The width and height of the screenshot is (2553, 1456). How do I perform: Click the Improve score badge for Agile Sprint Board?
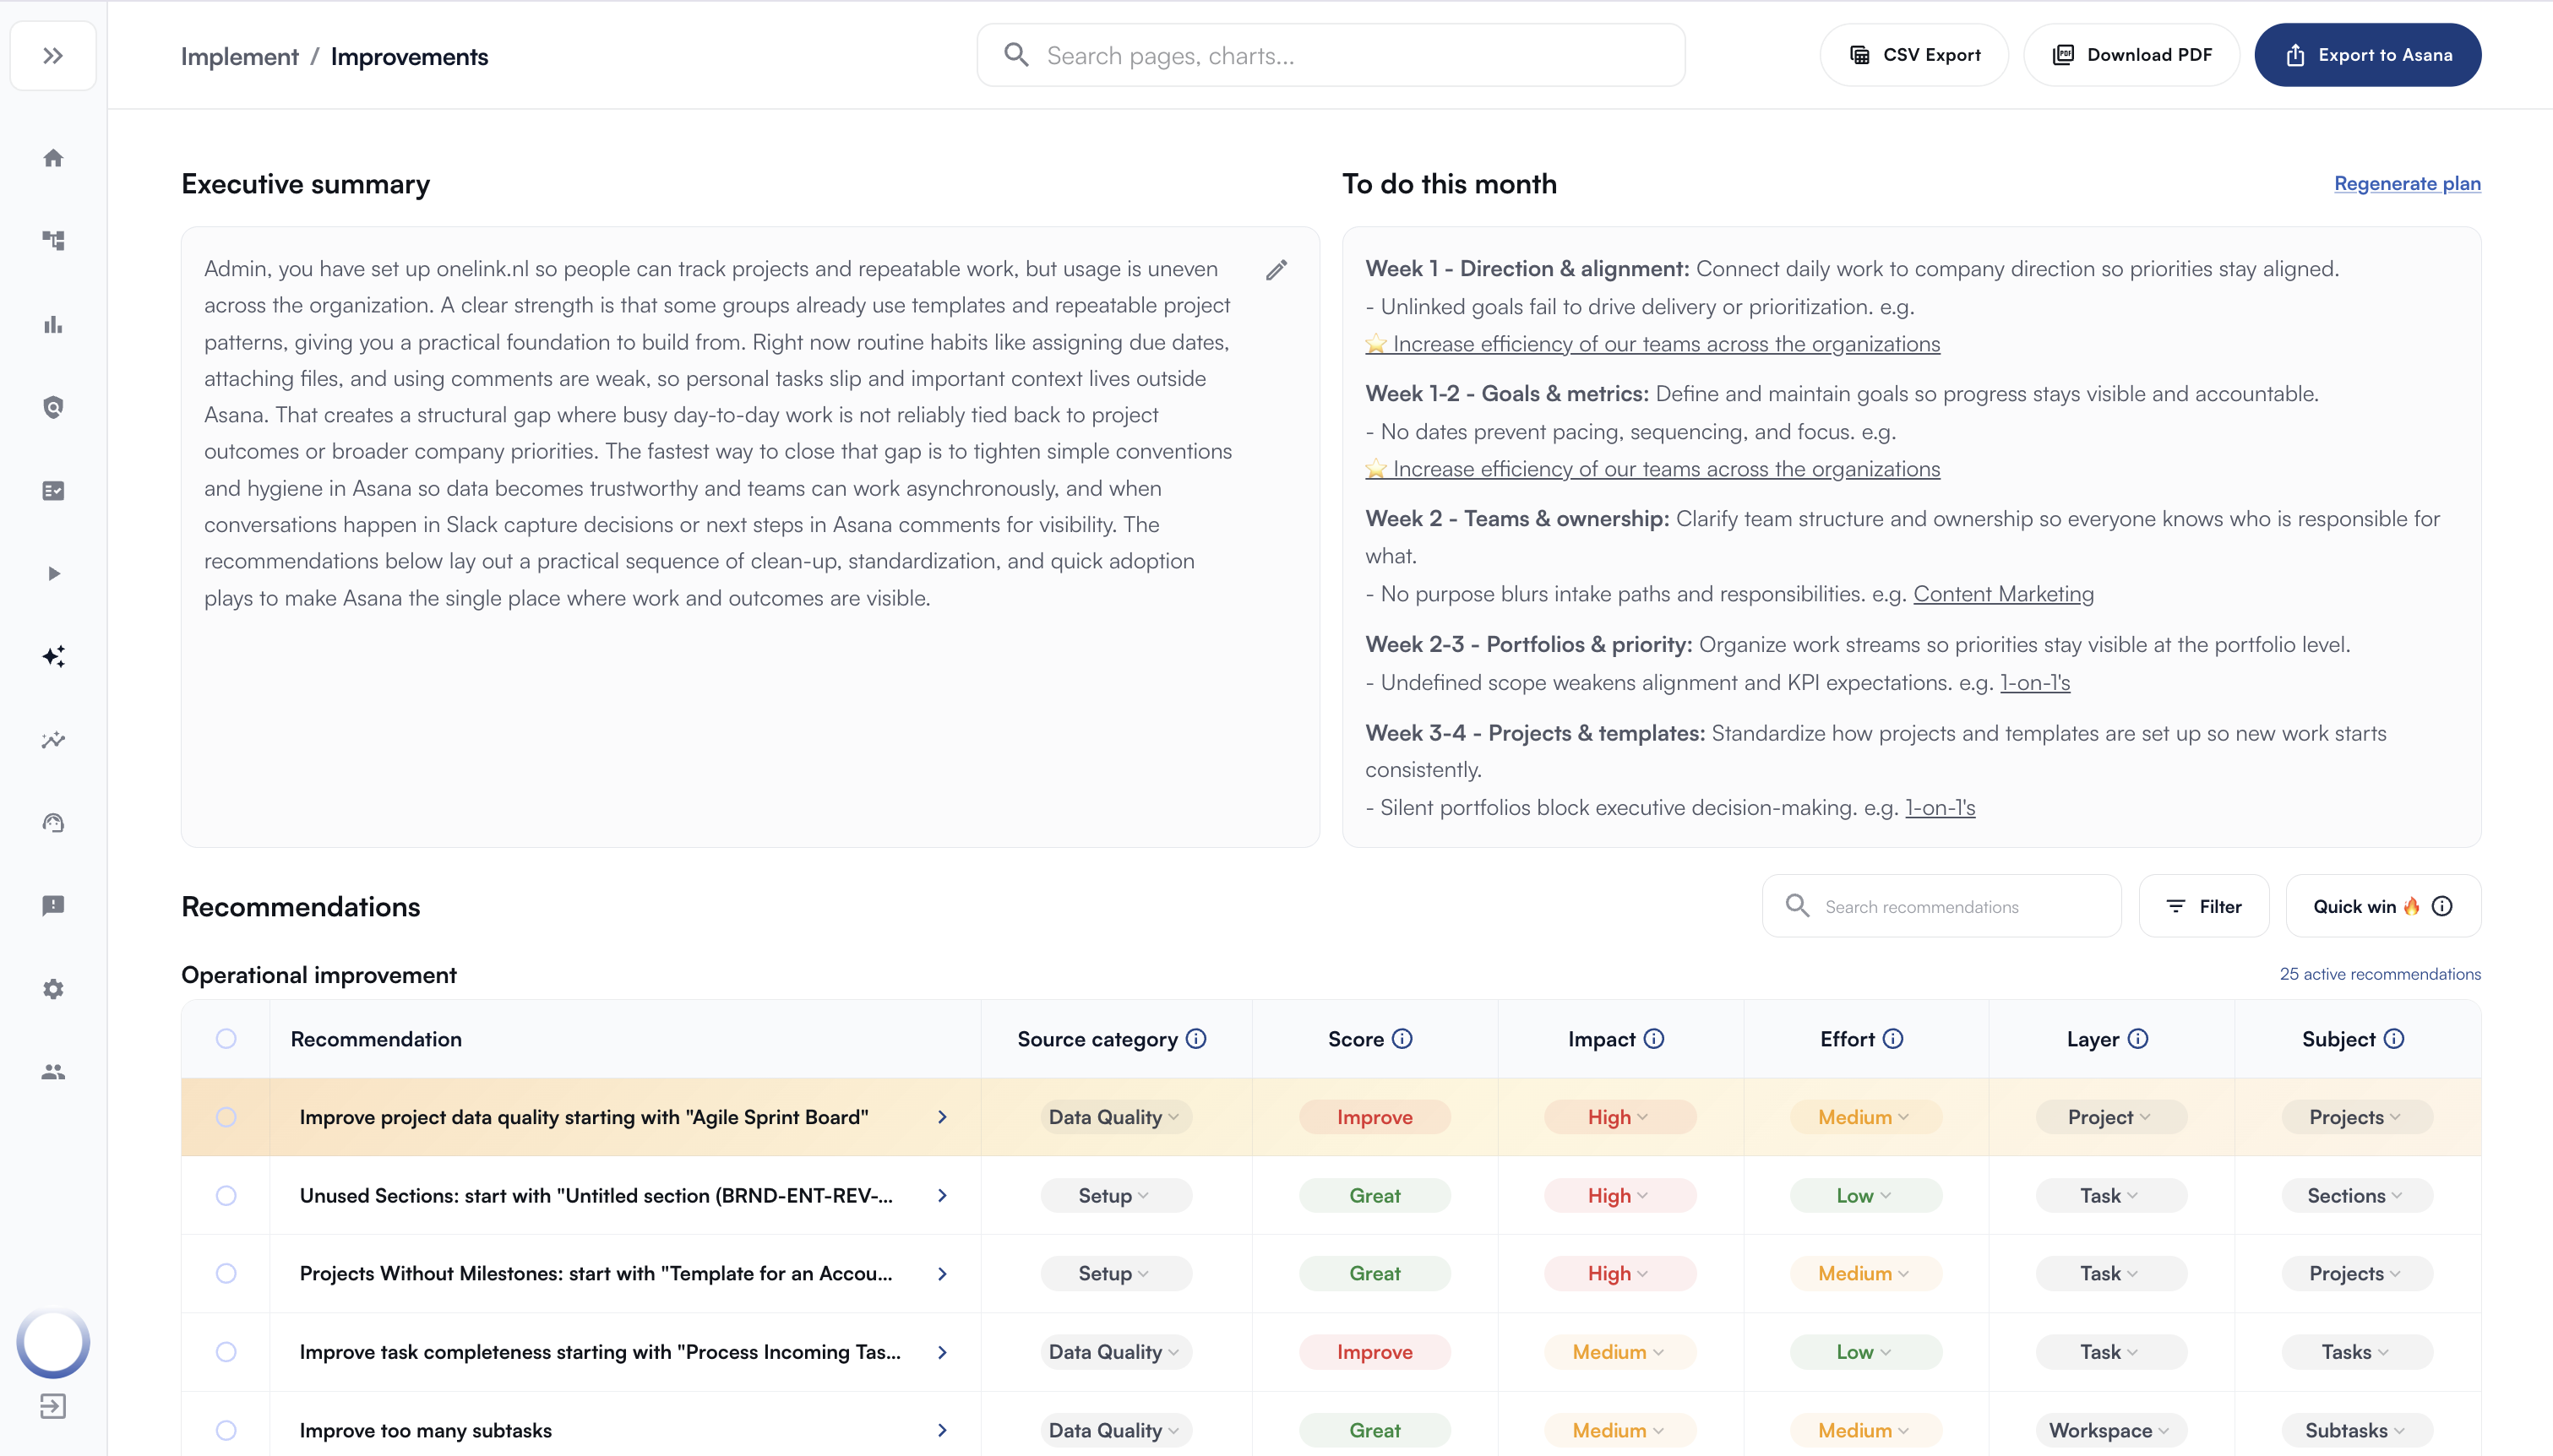(1374, 1117)
